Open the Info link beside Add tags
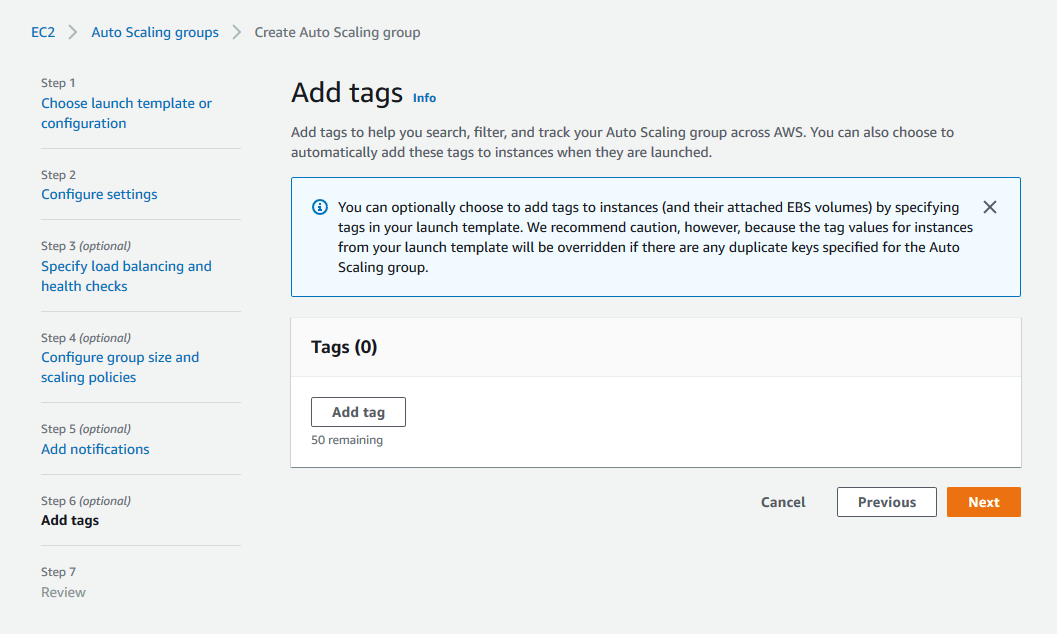1057x634 pixels. [x=424, y=98]
